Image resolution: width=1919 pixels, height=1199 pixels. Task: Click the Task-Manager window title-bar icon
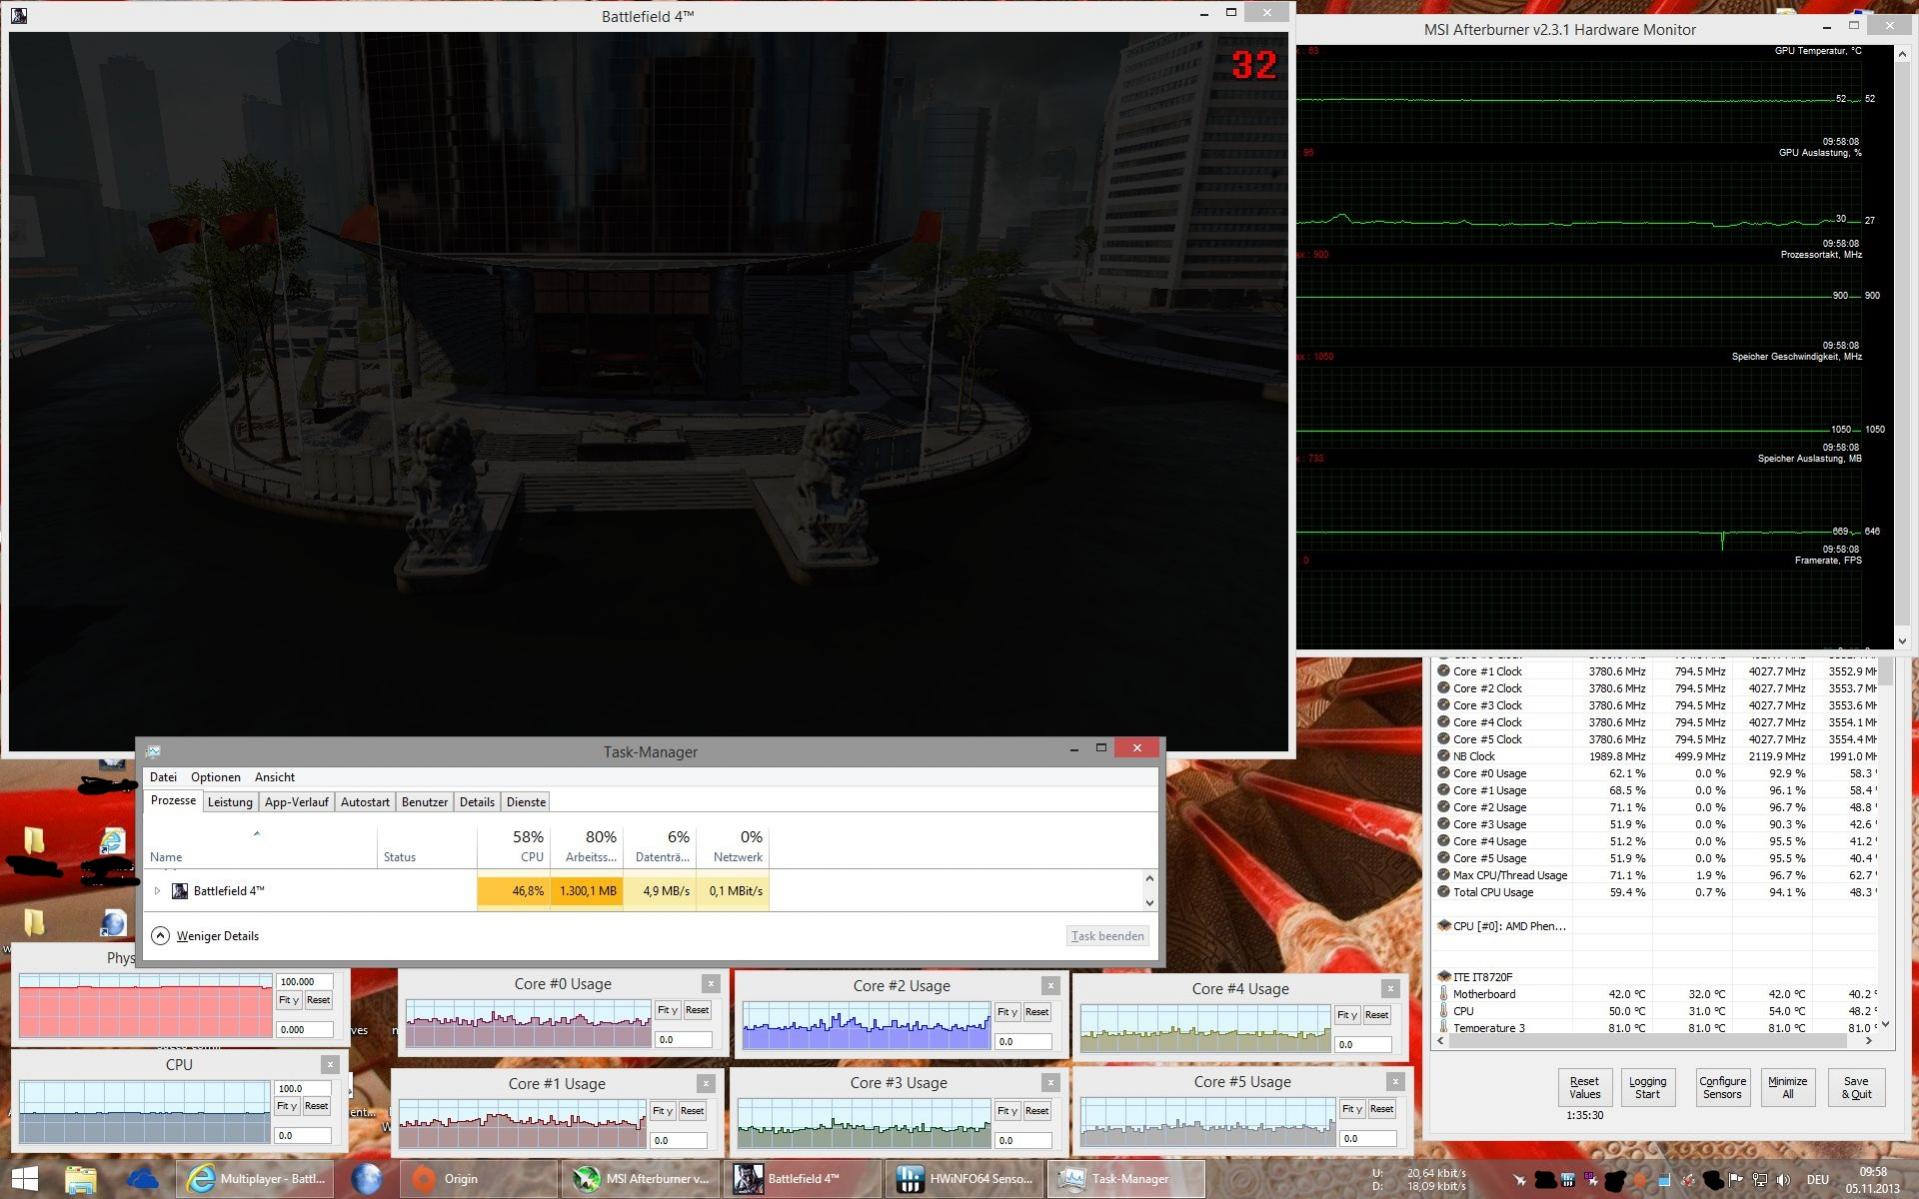153,751
